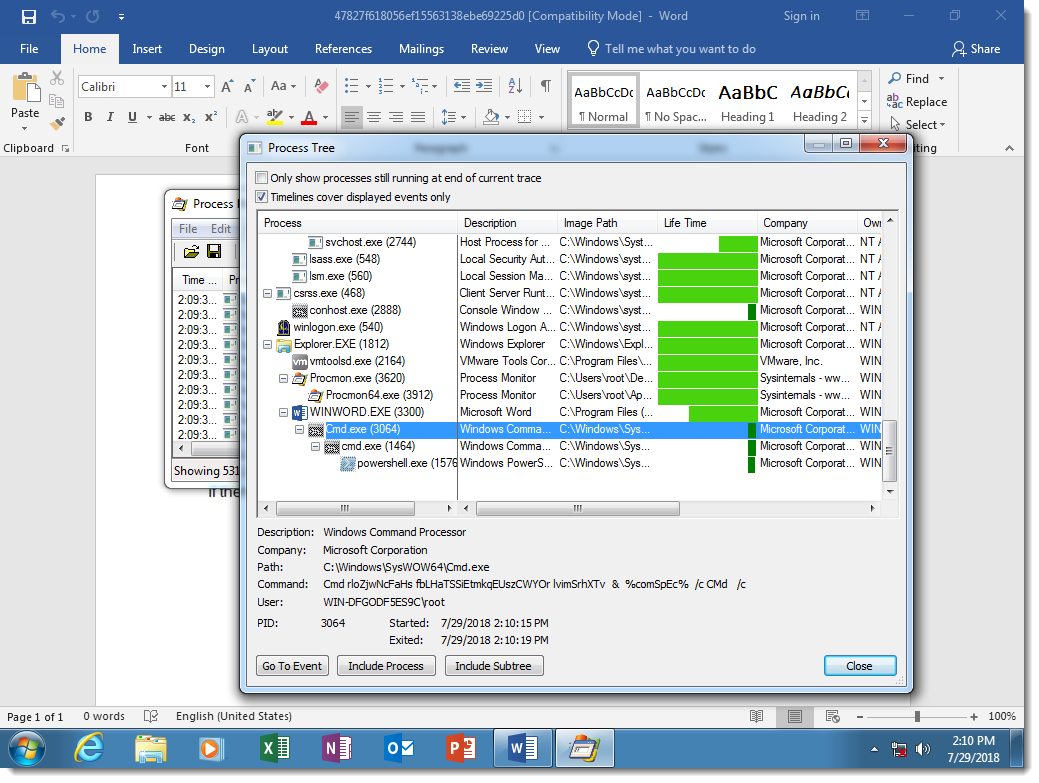Insert a bulleted list
The image size is (1039, 783).
(x=352, y=86)
